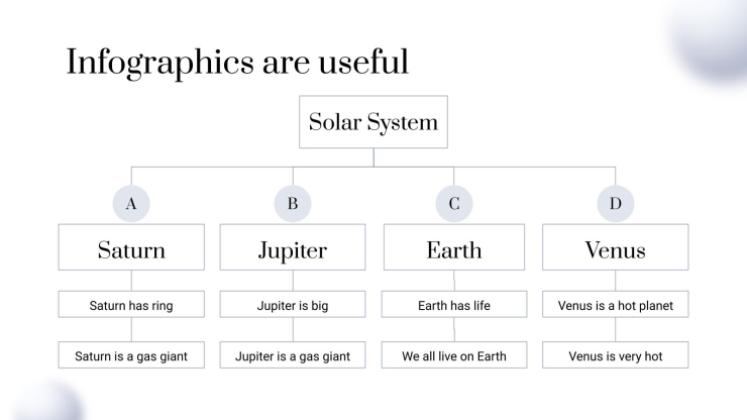This screenshot has width=747, height=420.
Task: Select the Jupiter heading box
Action: pyautogui.click(x=293, y=249)
